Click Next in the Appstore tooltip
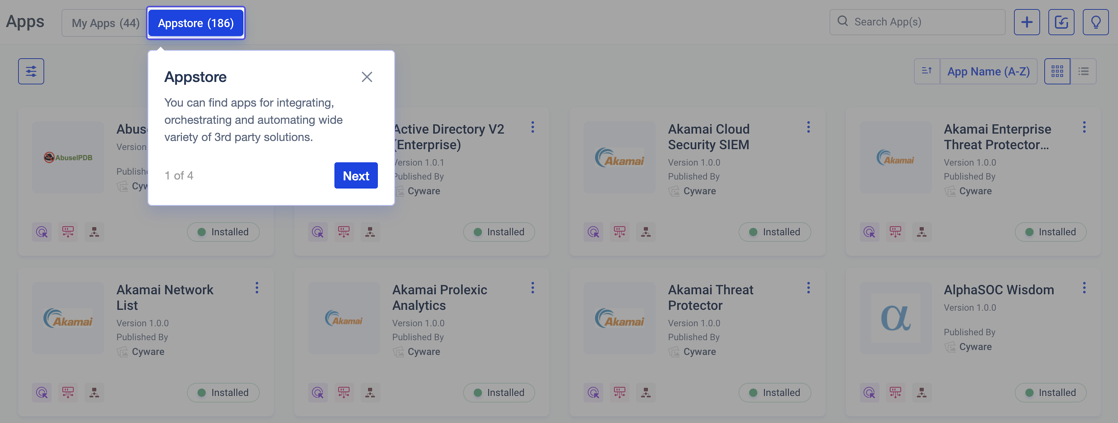1118x423 pixels. [356, 176]
